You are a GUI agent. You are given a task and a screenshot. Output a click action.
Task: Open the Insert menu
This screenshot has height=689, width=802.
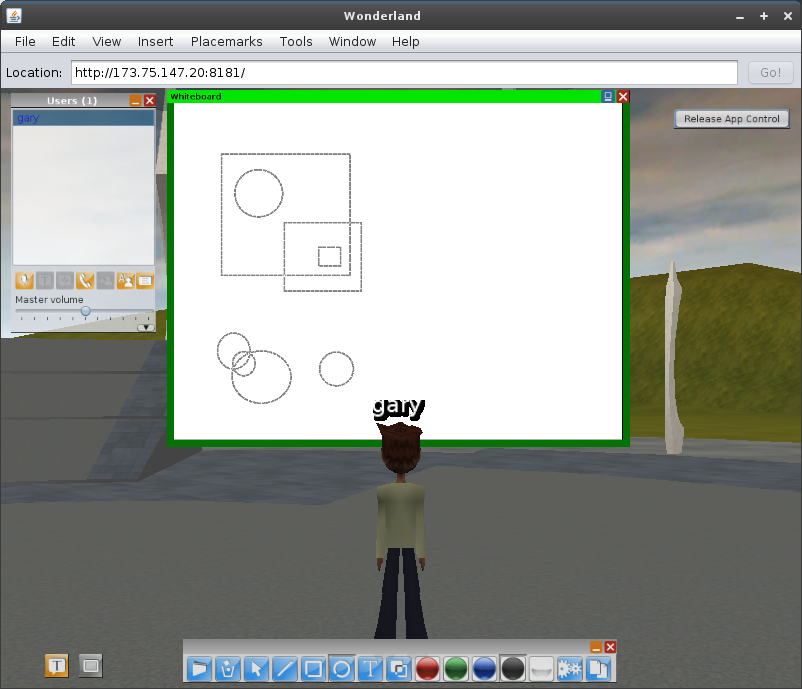click(x=155, y=41)
